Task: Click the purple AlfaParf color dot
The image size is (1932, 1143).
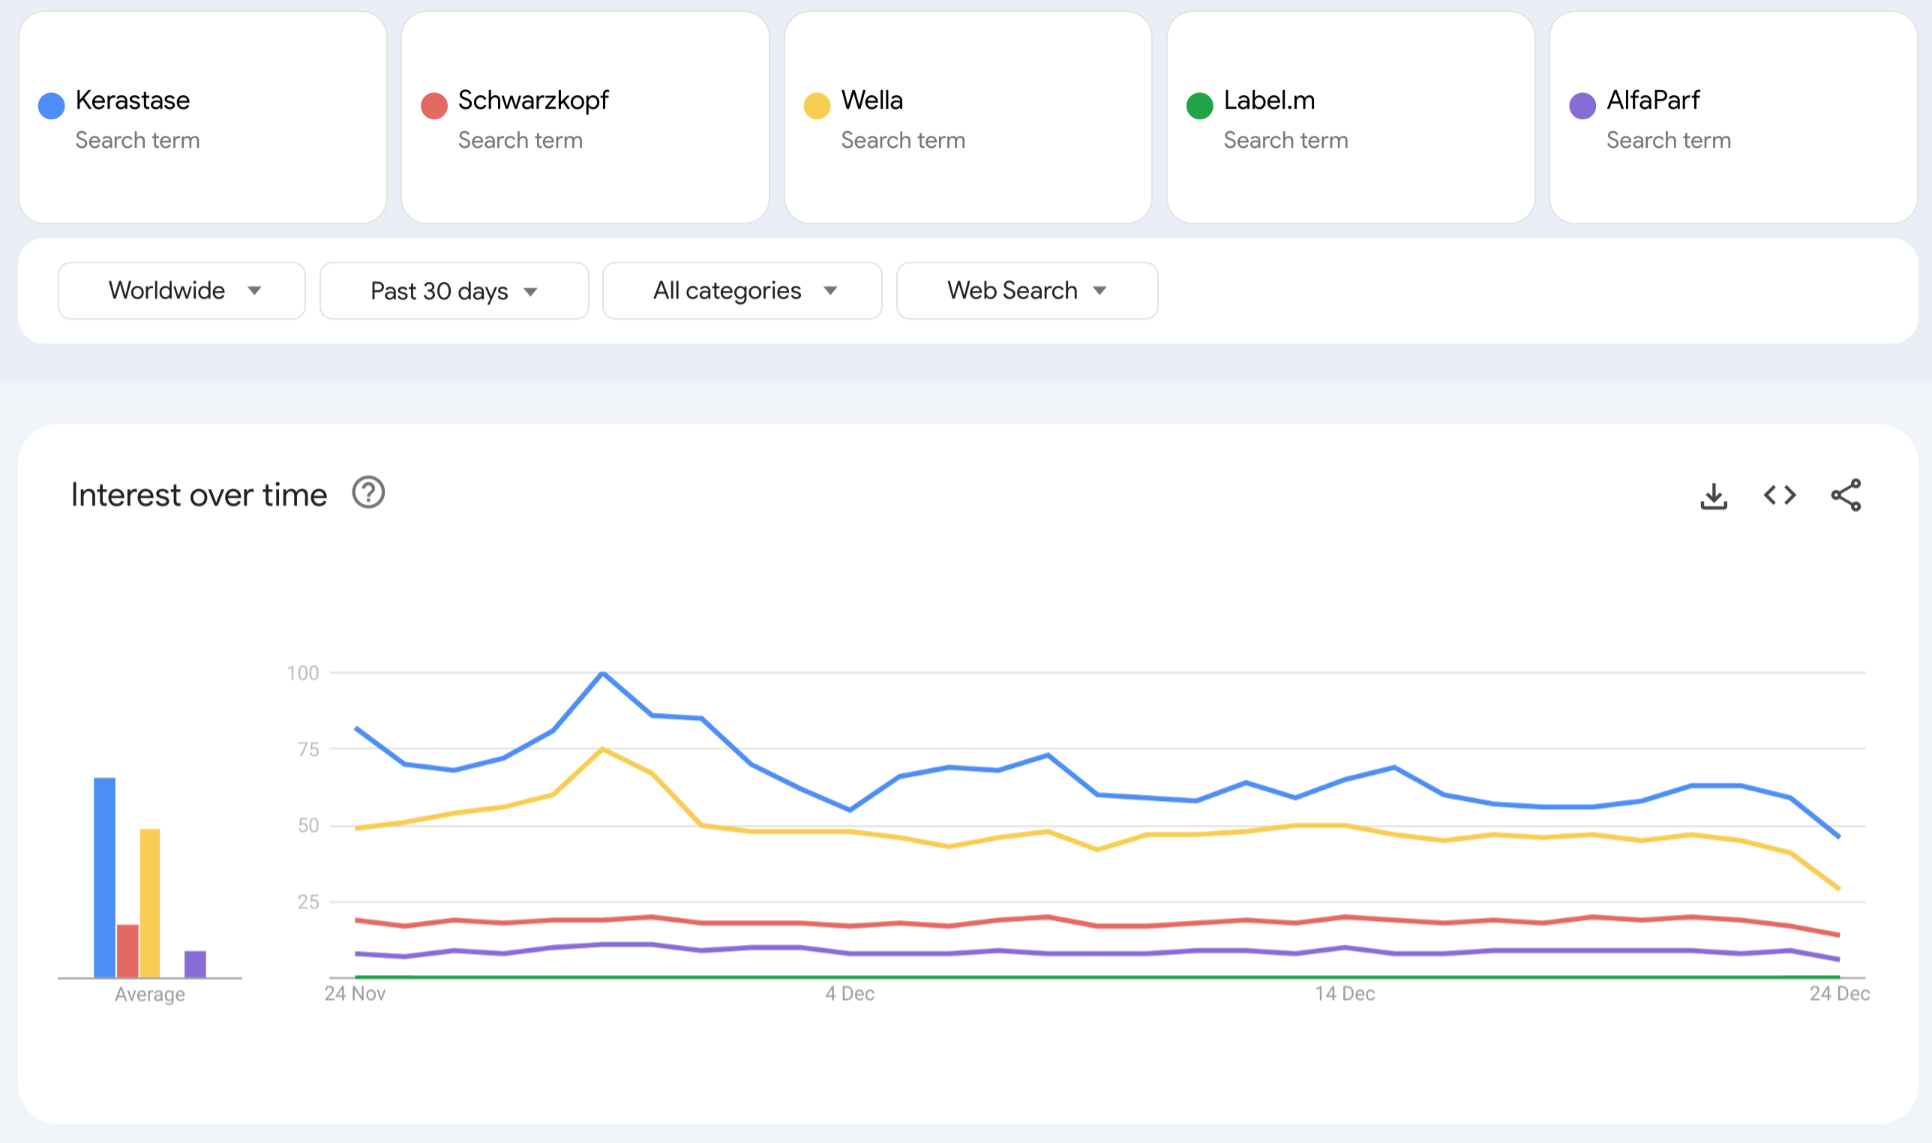Action: pyautogui.click(x=1582, y=105)
